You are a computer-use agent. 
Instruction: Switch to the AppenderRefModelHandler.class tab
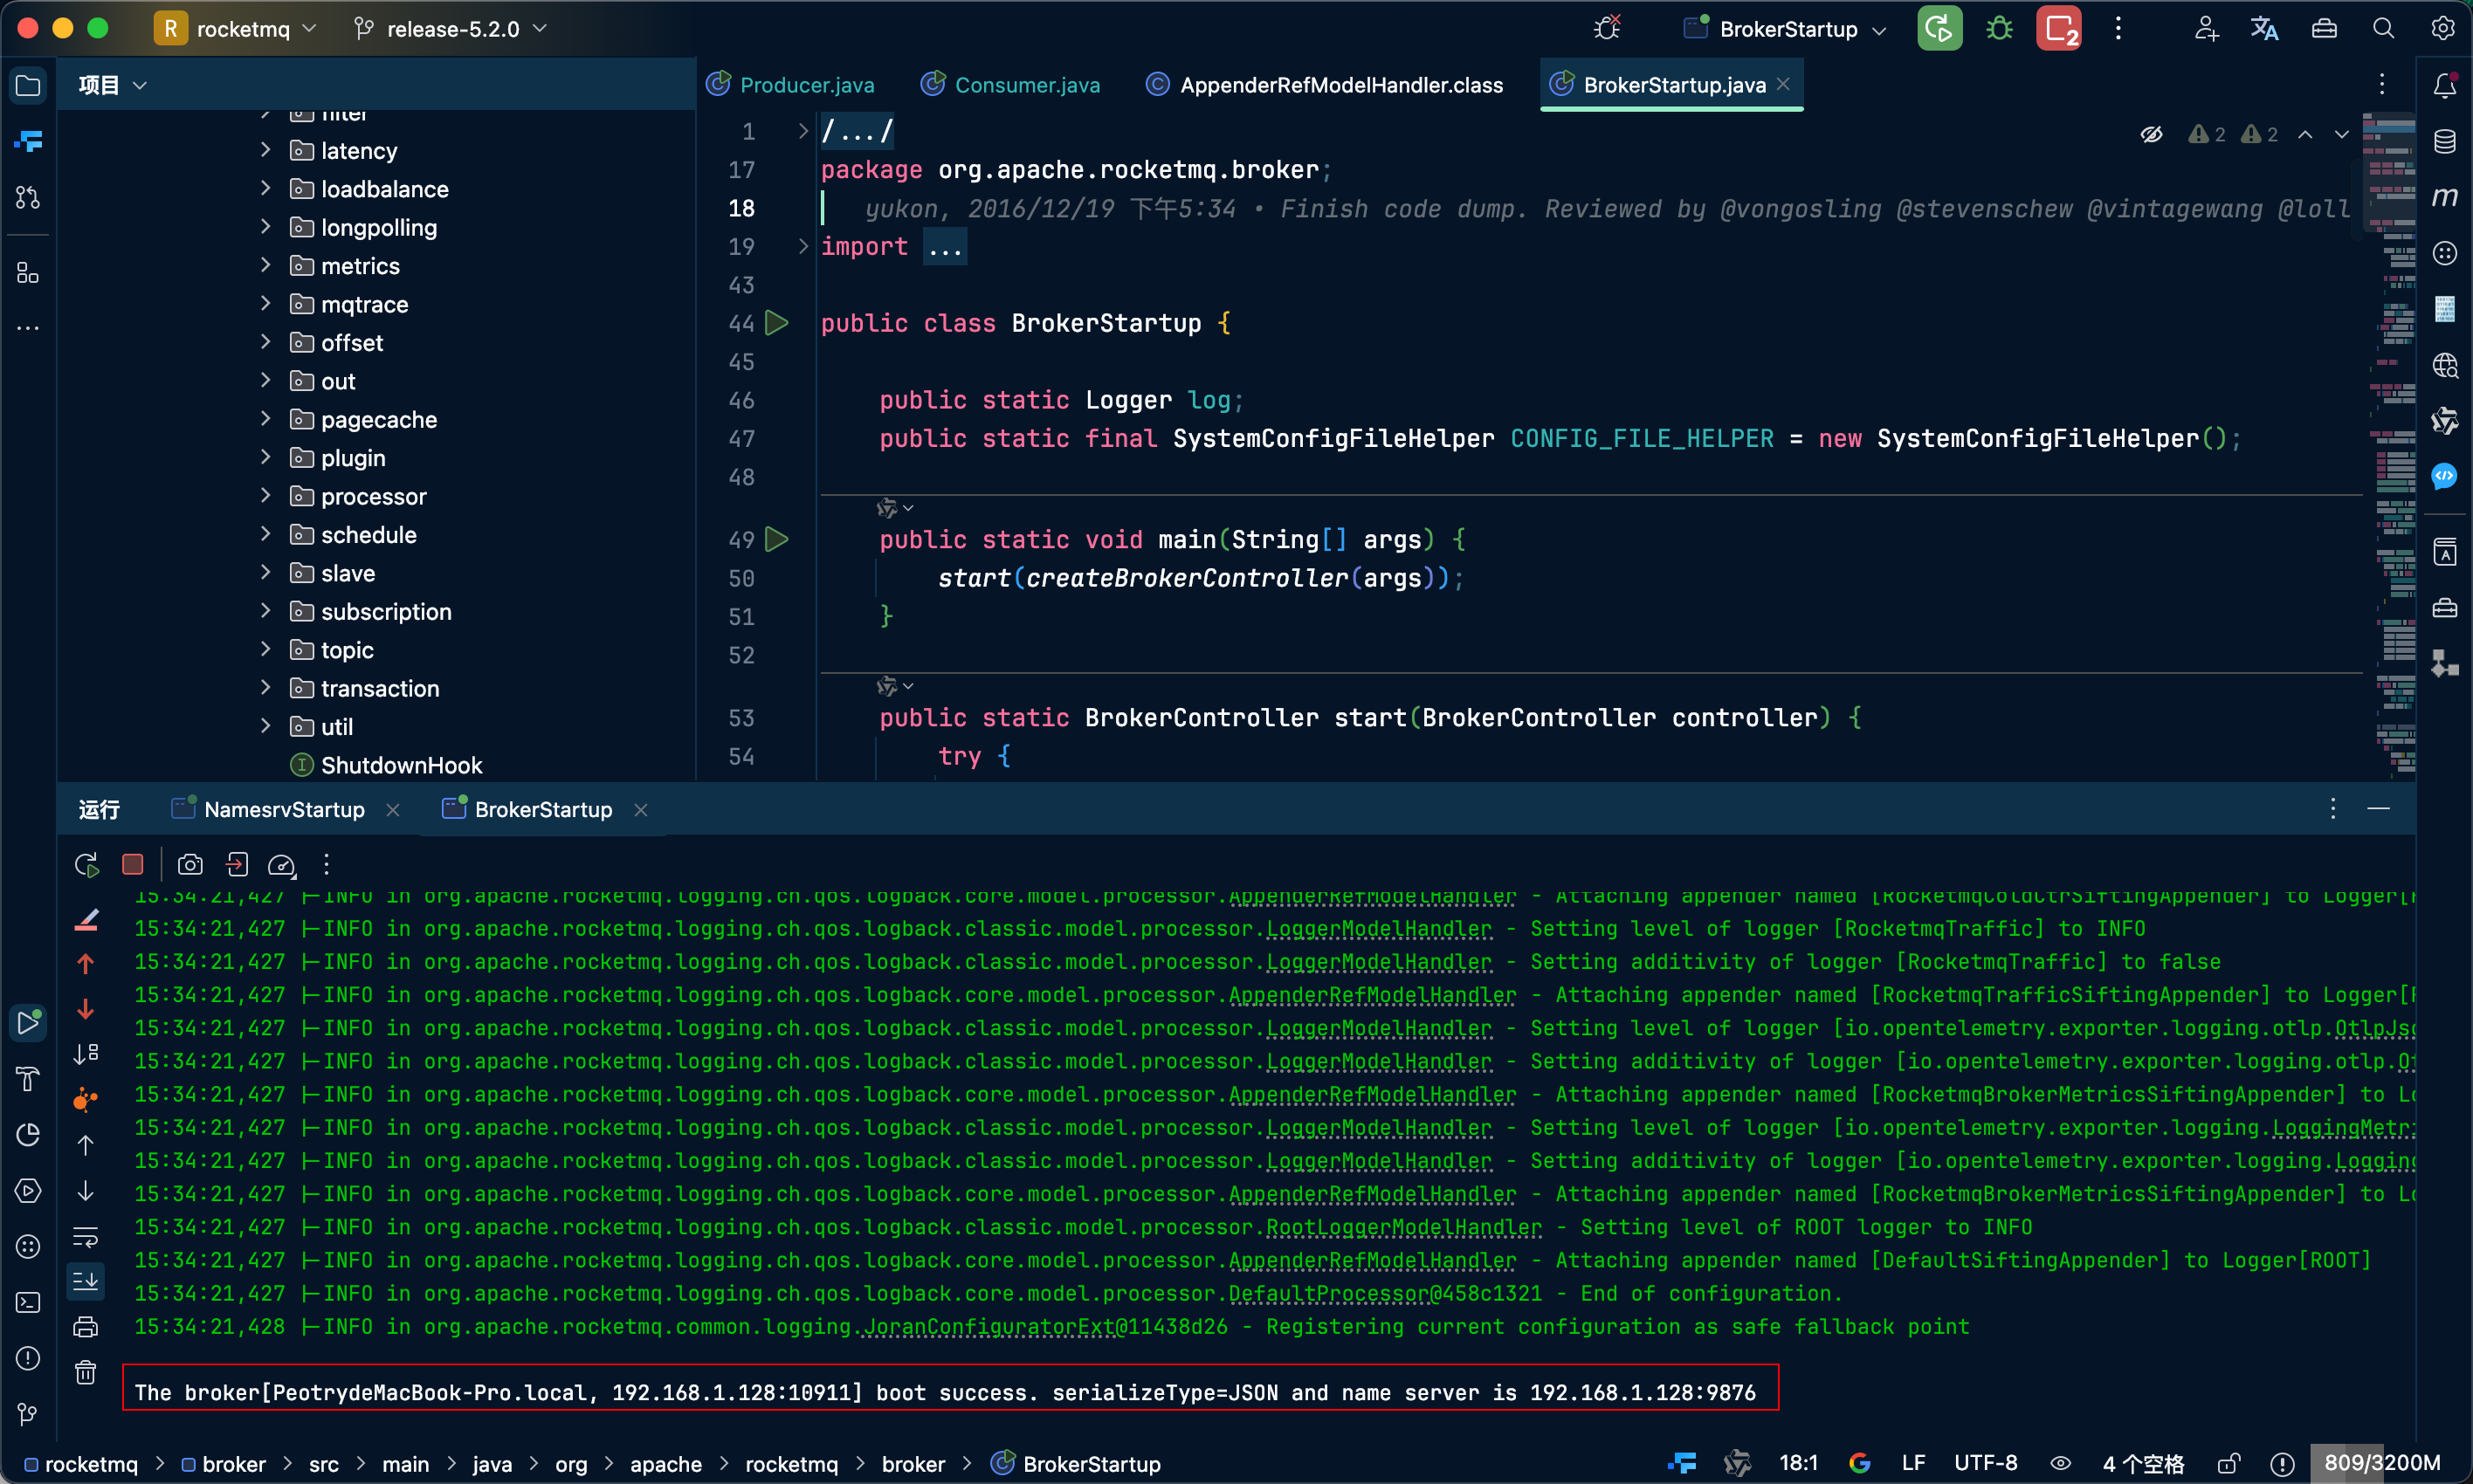1324,85
